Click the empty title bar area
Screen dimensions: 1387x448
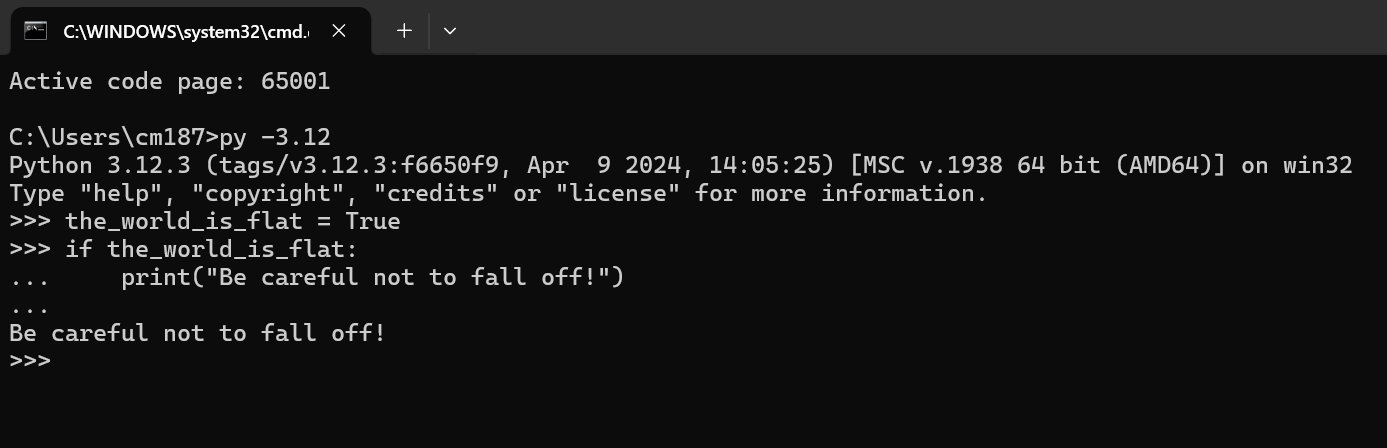(x=900, y=30)
